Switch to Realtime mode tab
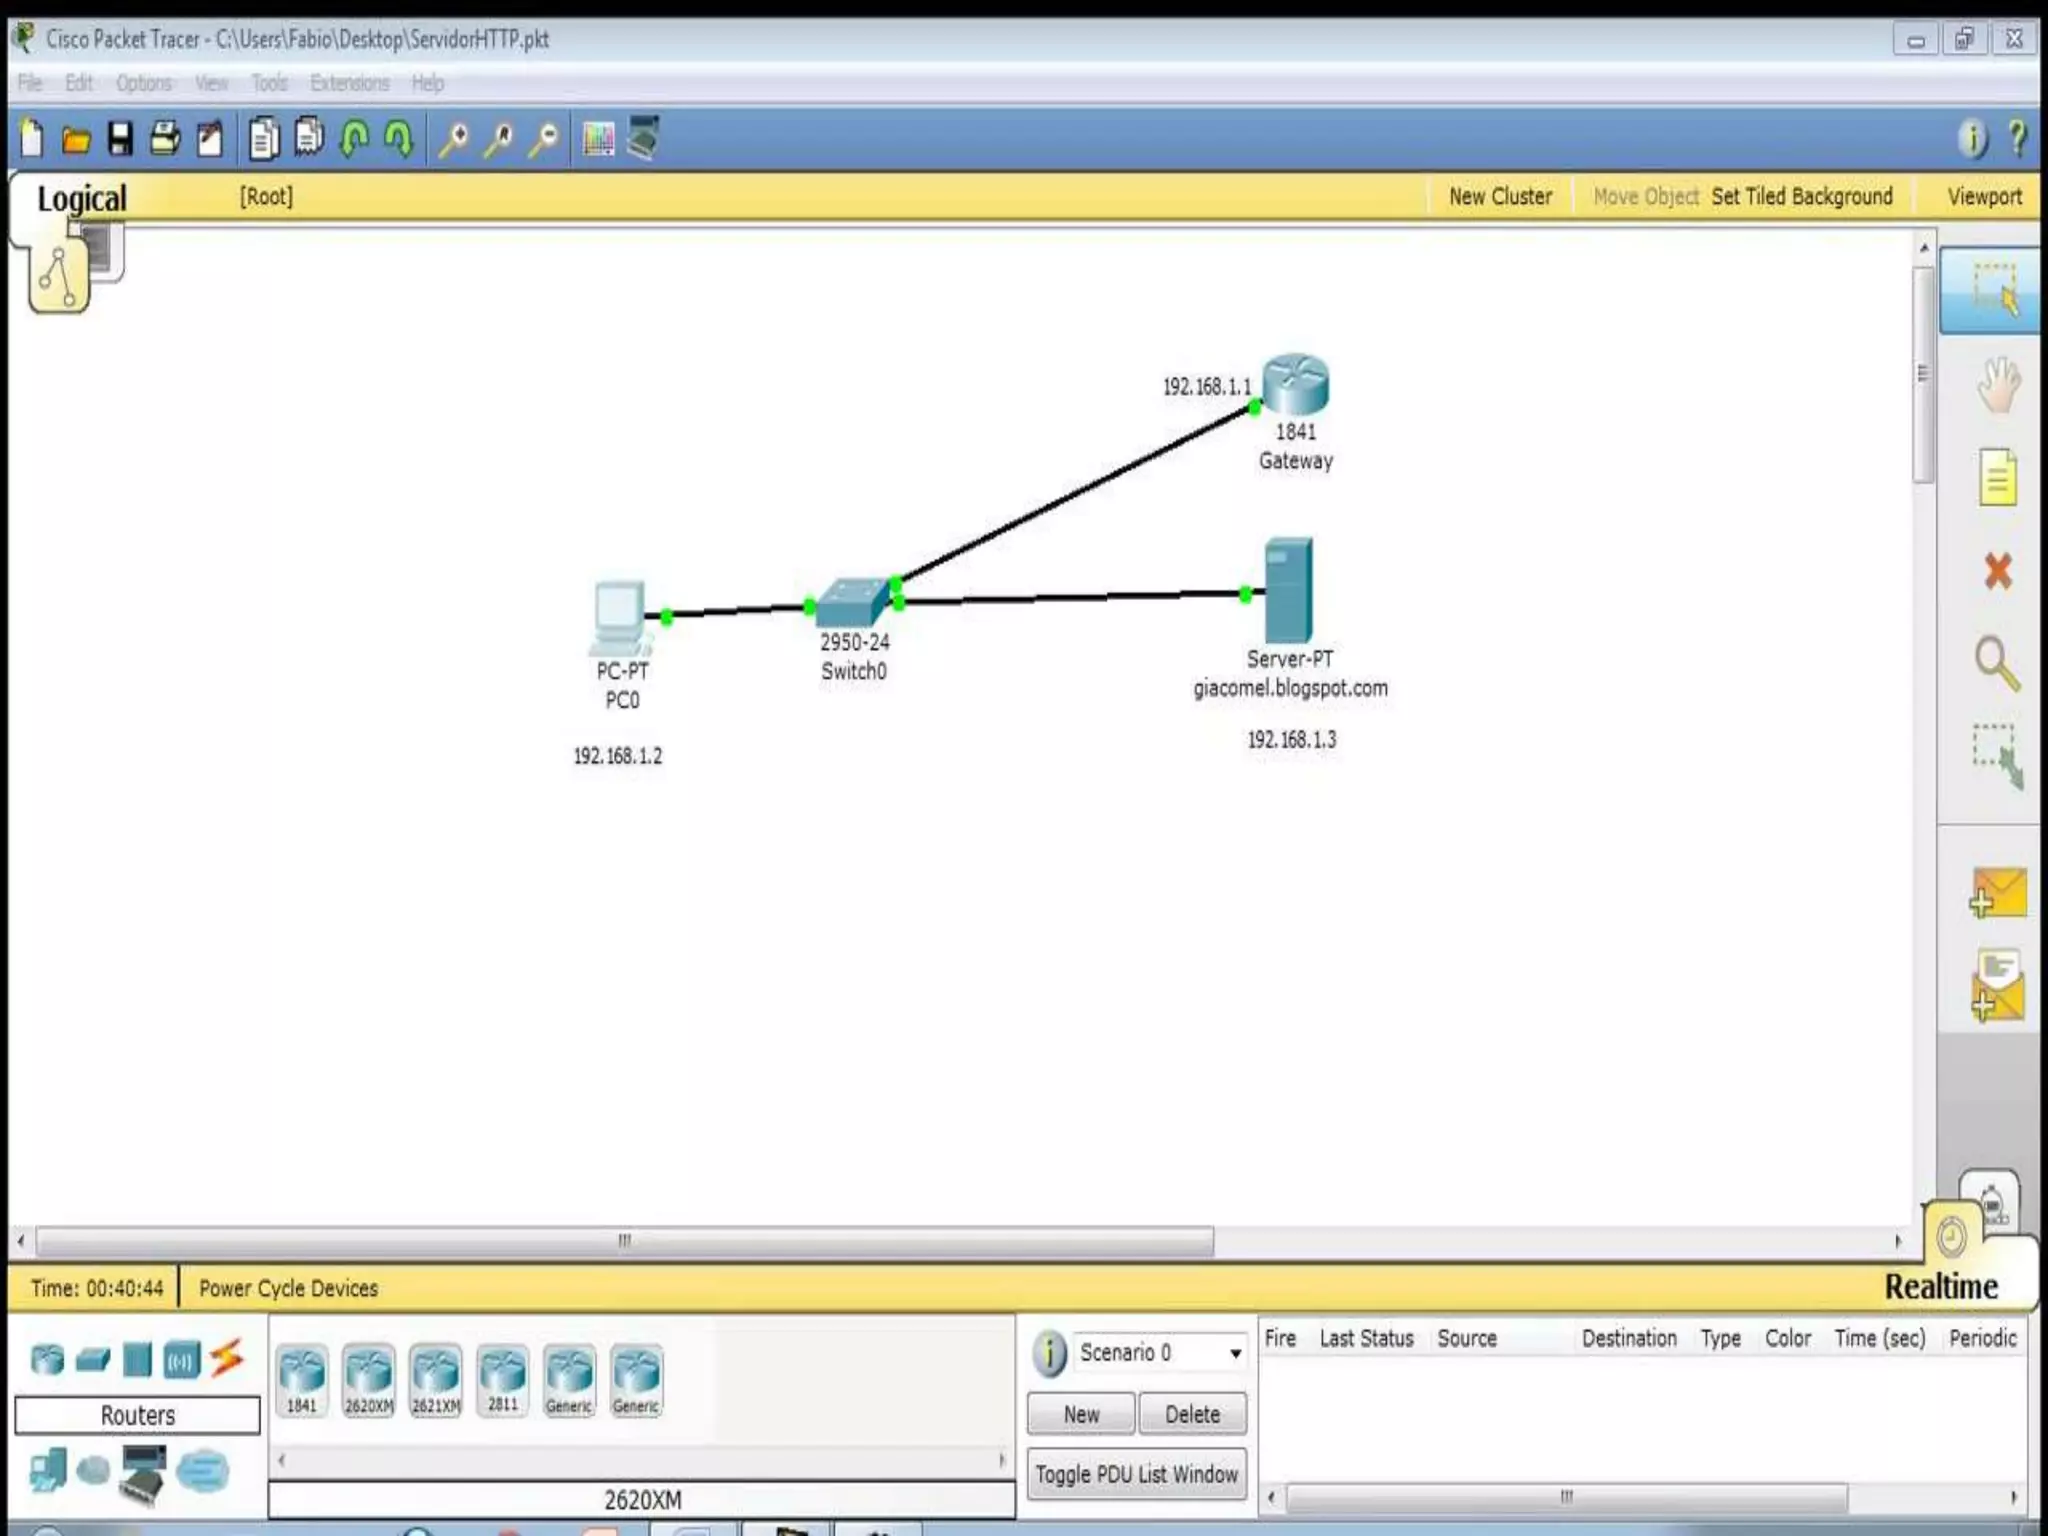 tap(1940, 1286)
